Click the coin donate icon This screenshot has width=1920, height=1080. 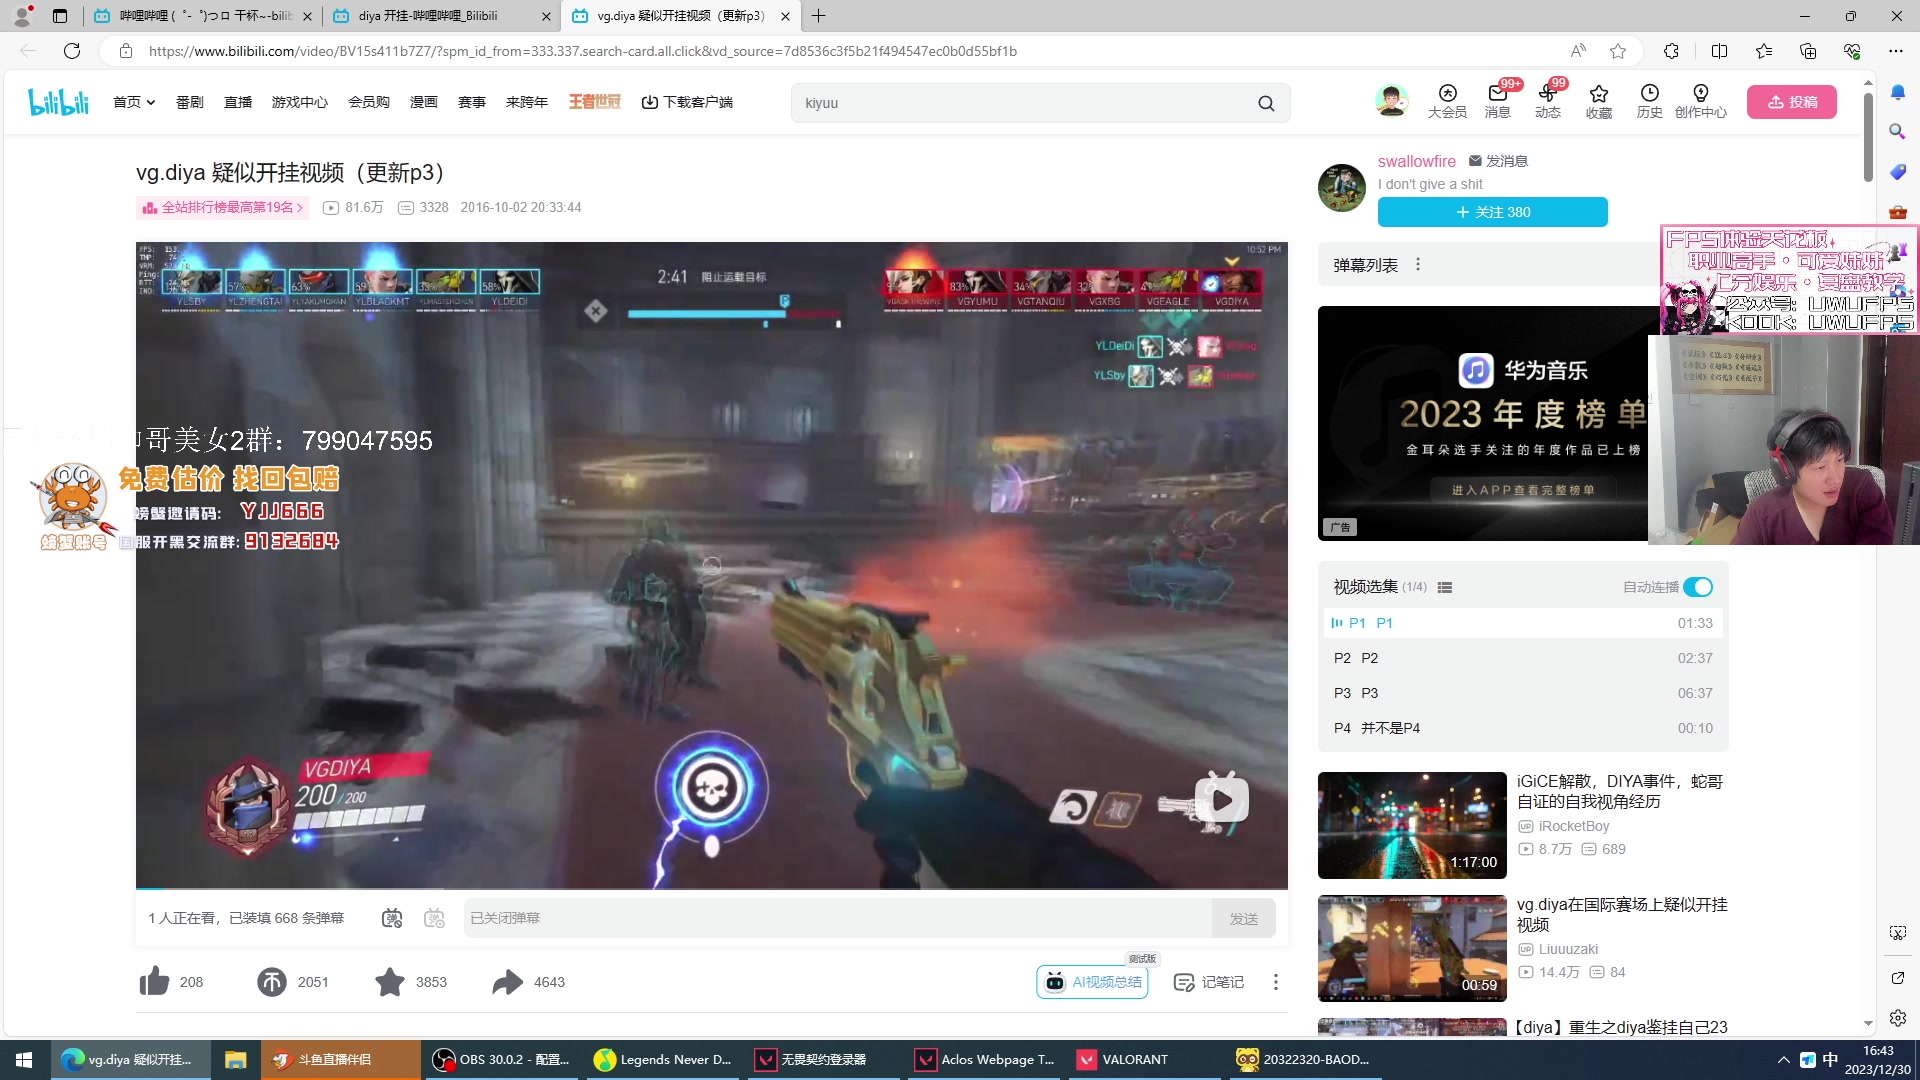[272, 982]
